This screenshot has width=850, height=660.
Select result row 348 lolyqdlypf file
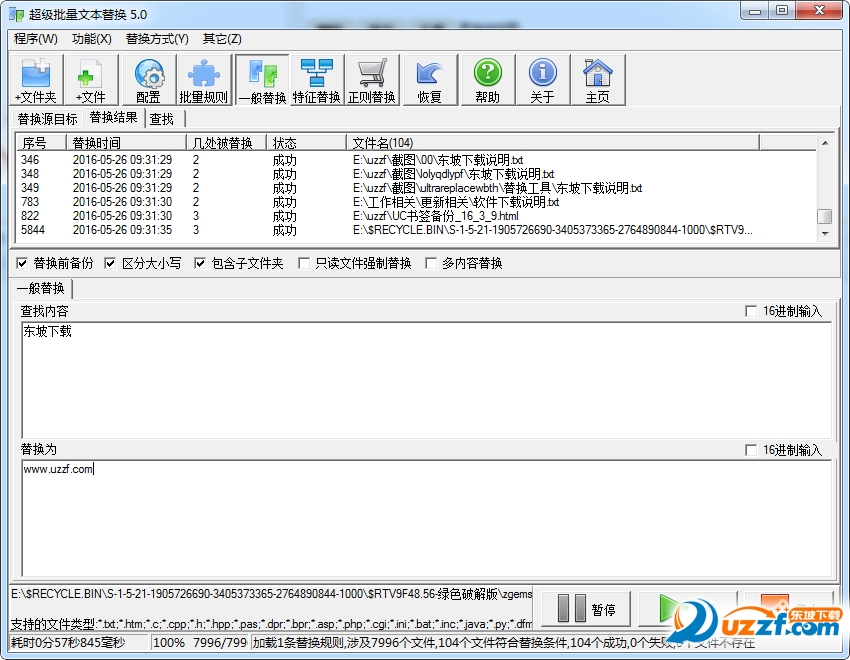tap(416, 174)
